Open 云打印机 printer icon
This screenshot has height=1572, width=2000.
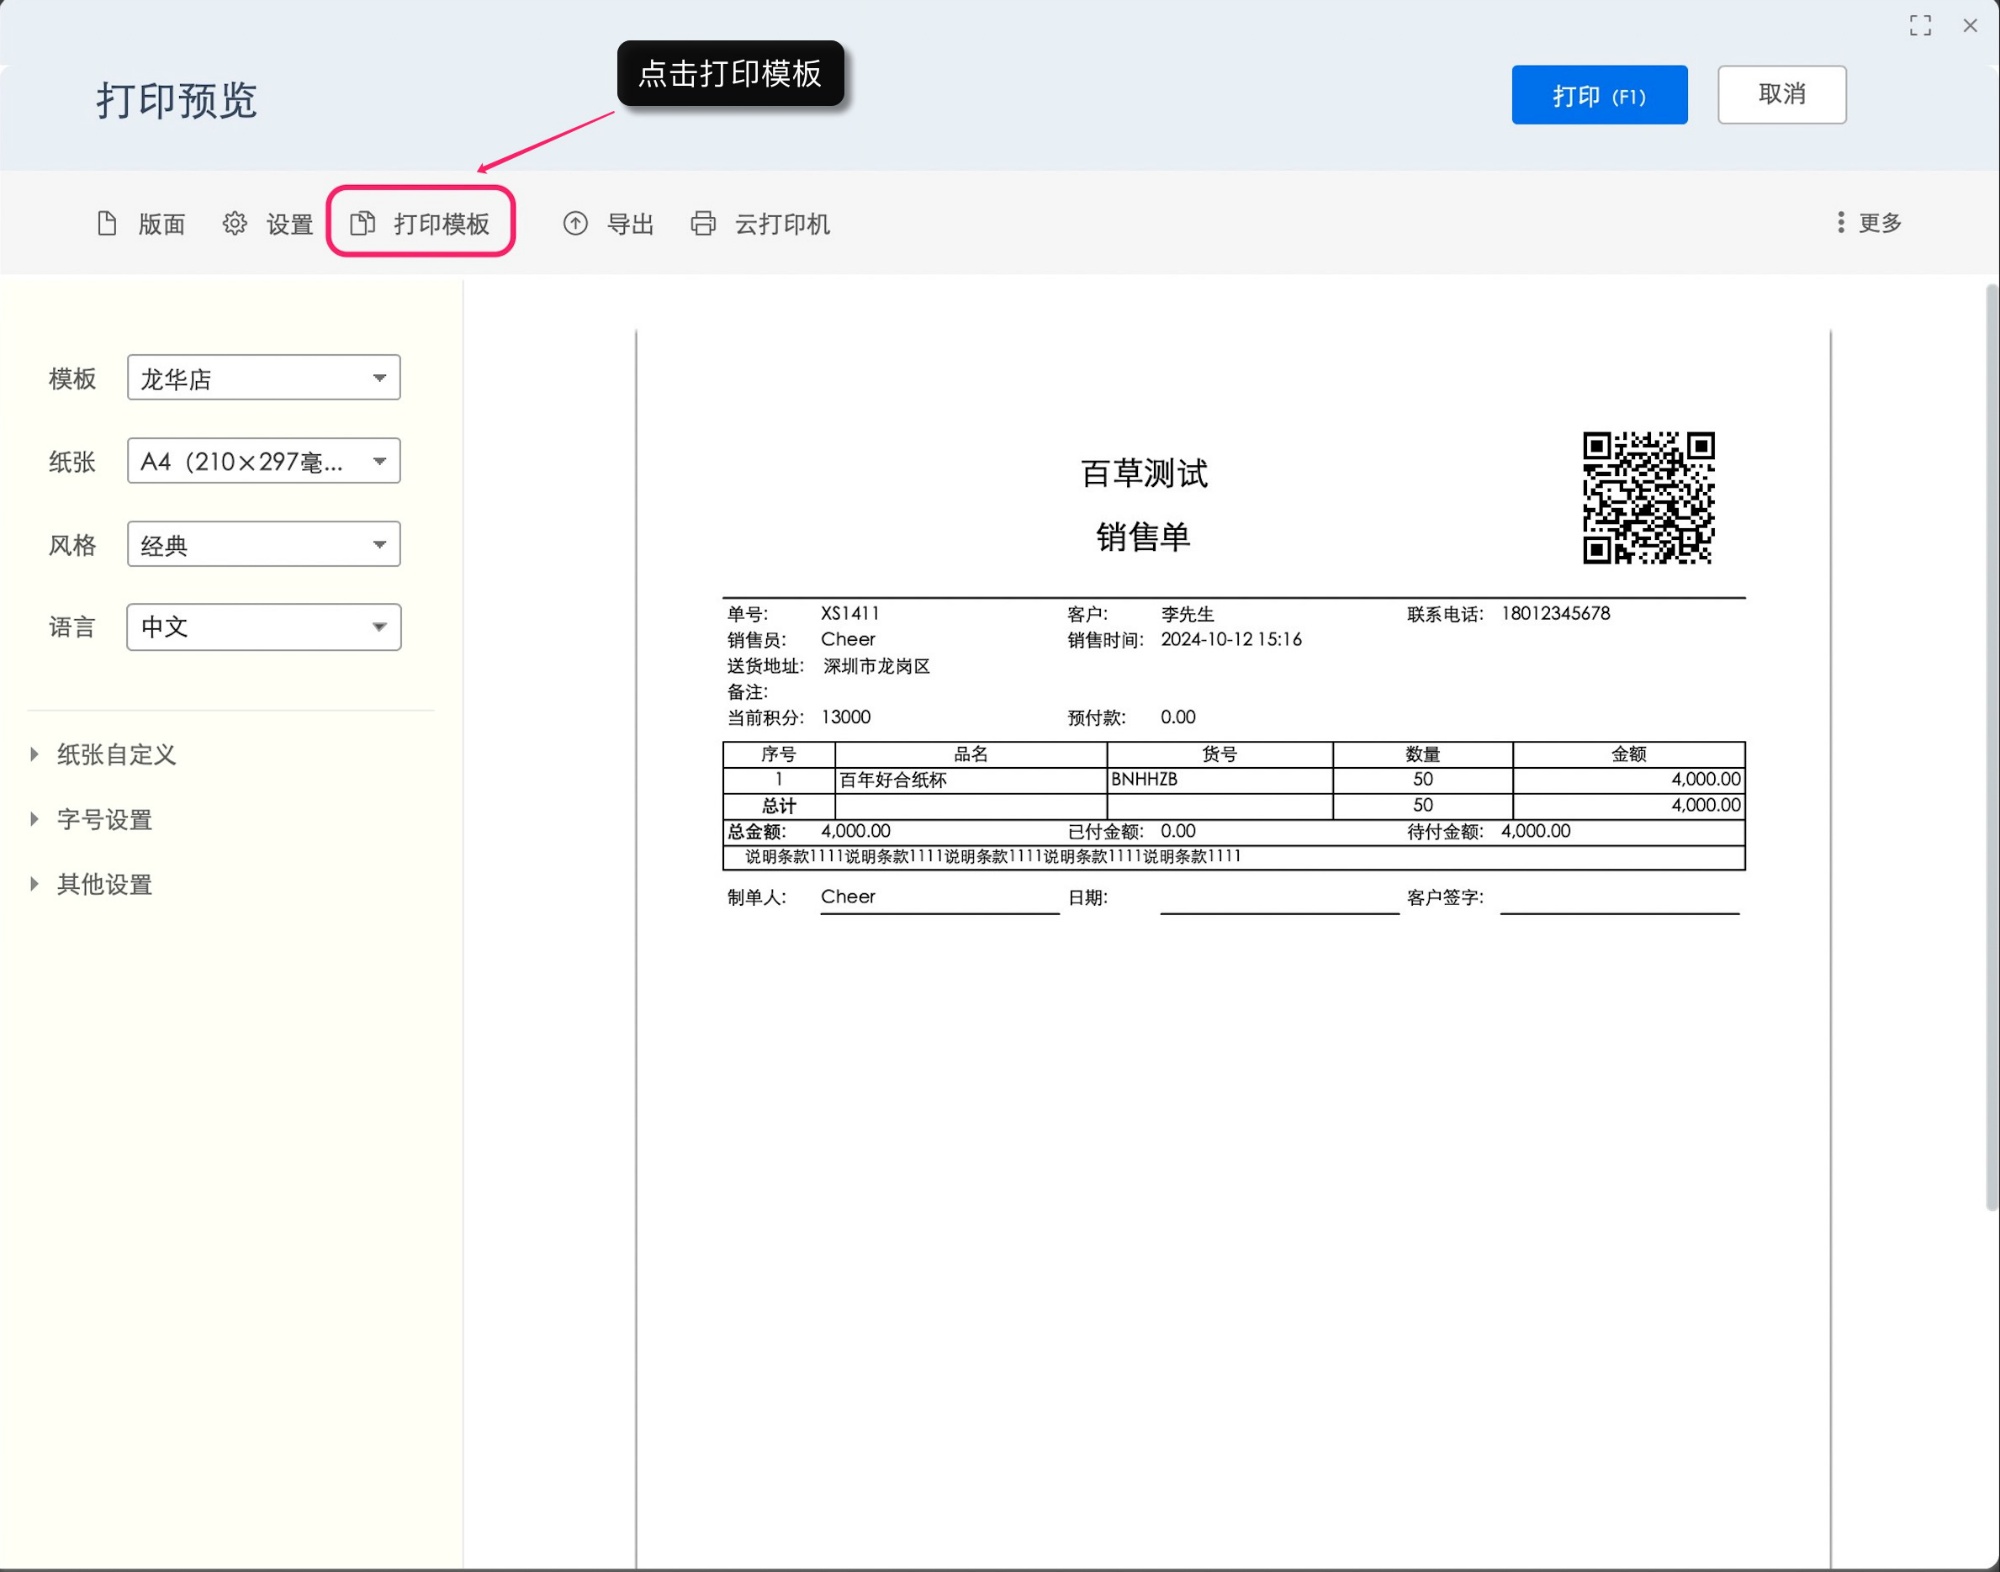point(703,223)
